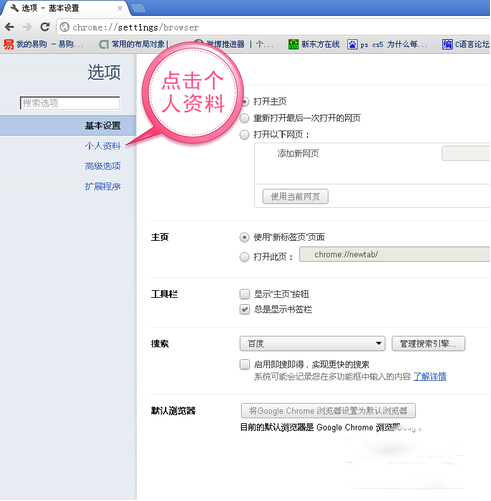The image size is (491, 501).
Task: Select the 打开此页 radio option
Action: 245,257
